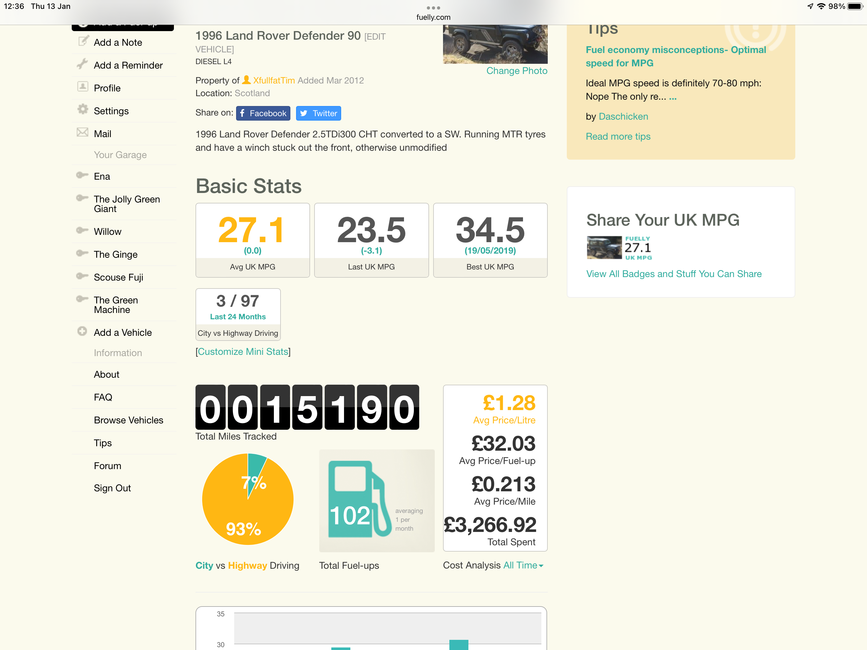
Task: Click the Customize Mini Stats link
Action: coord(243,352)
